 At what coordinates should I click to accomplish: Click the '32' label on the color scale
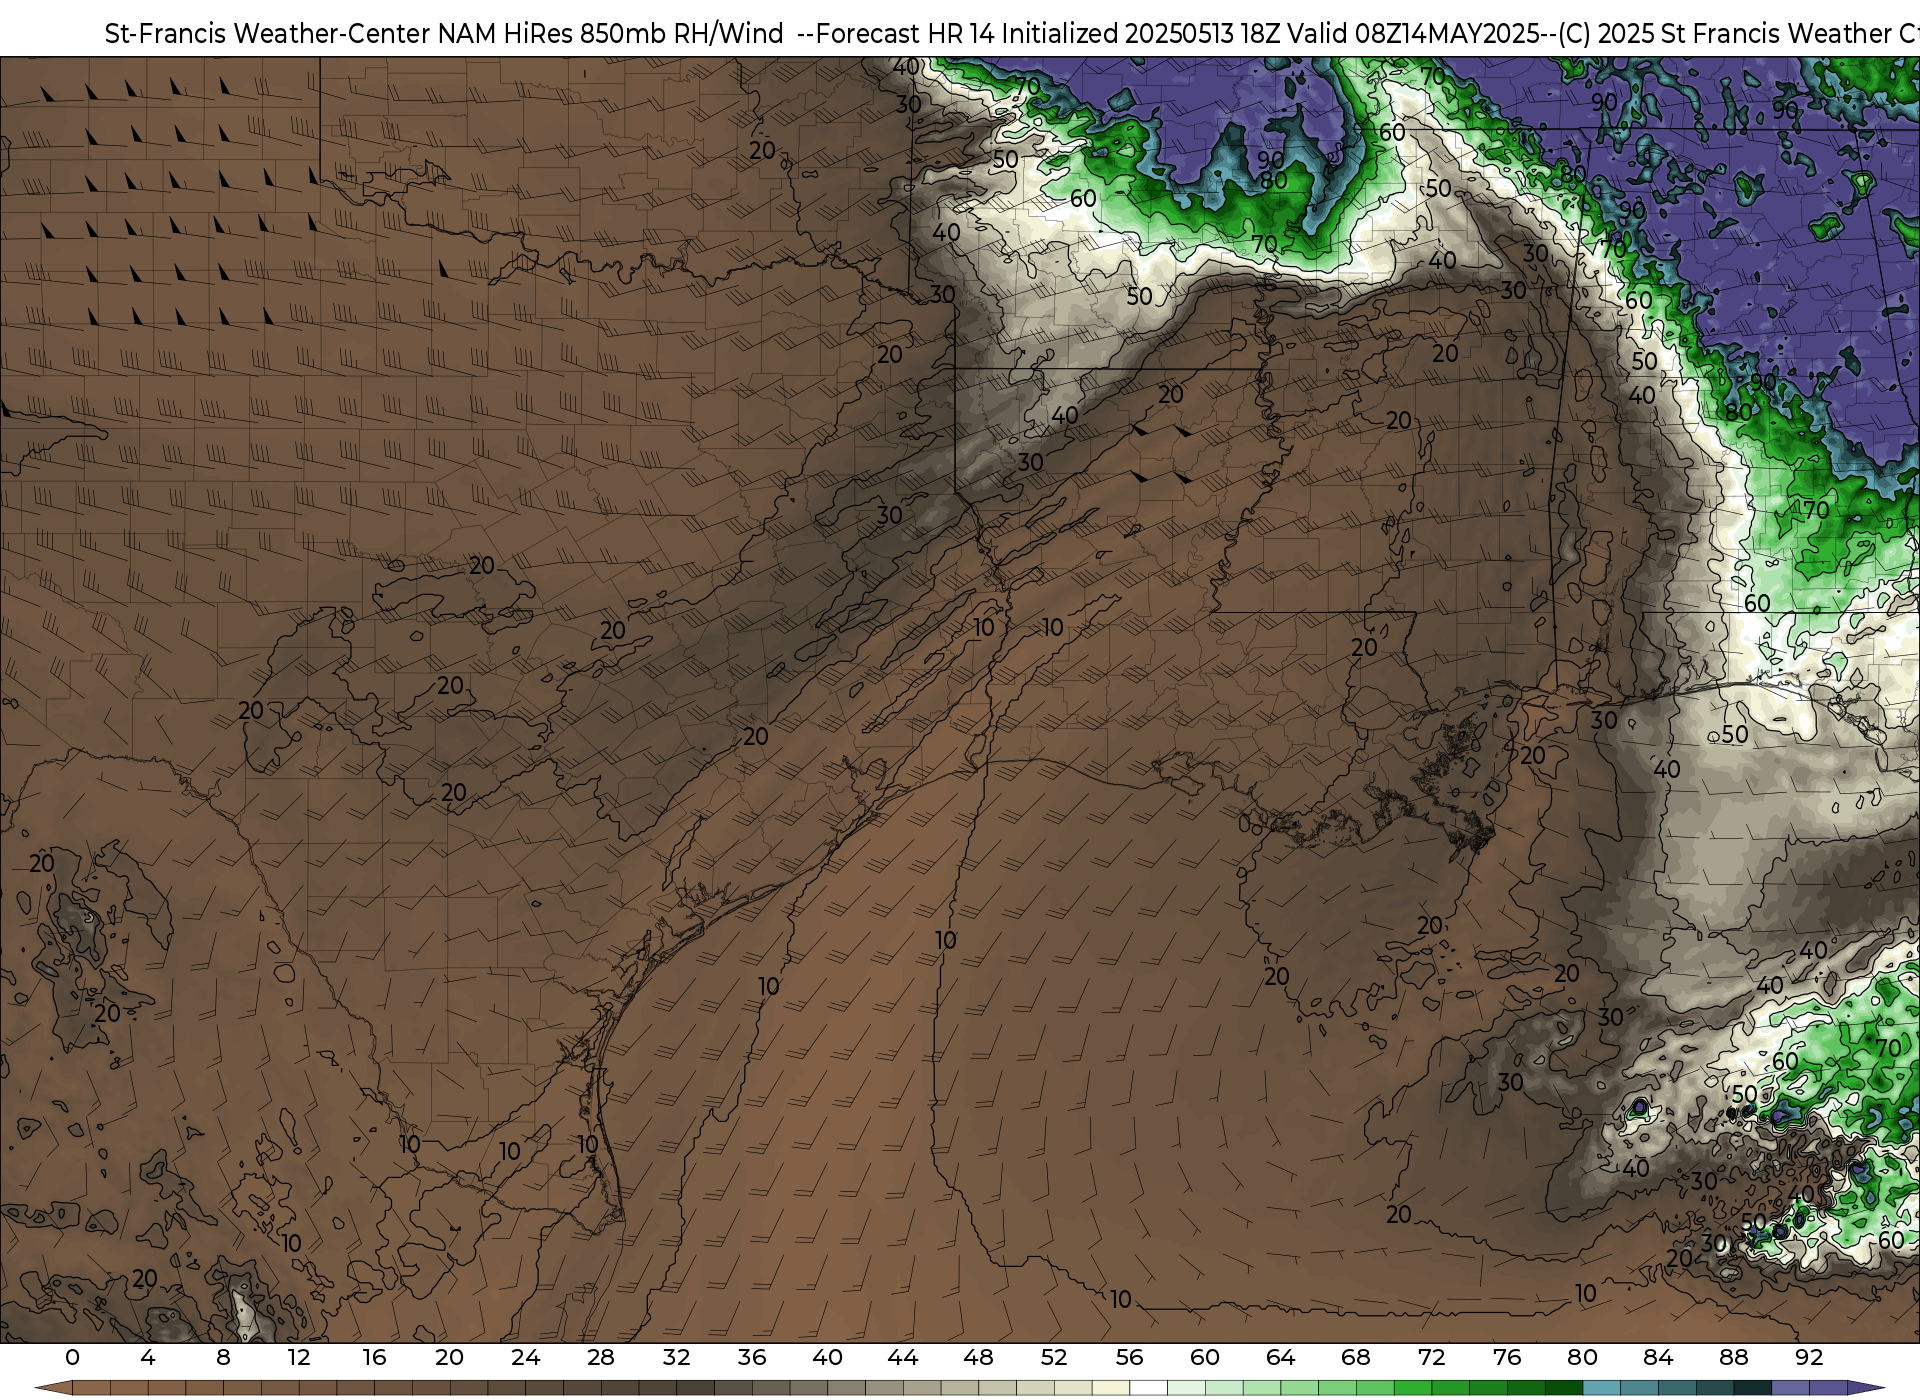click(676, 1357)
